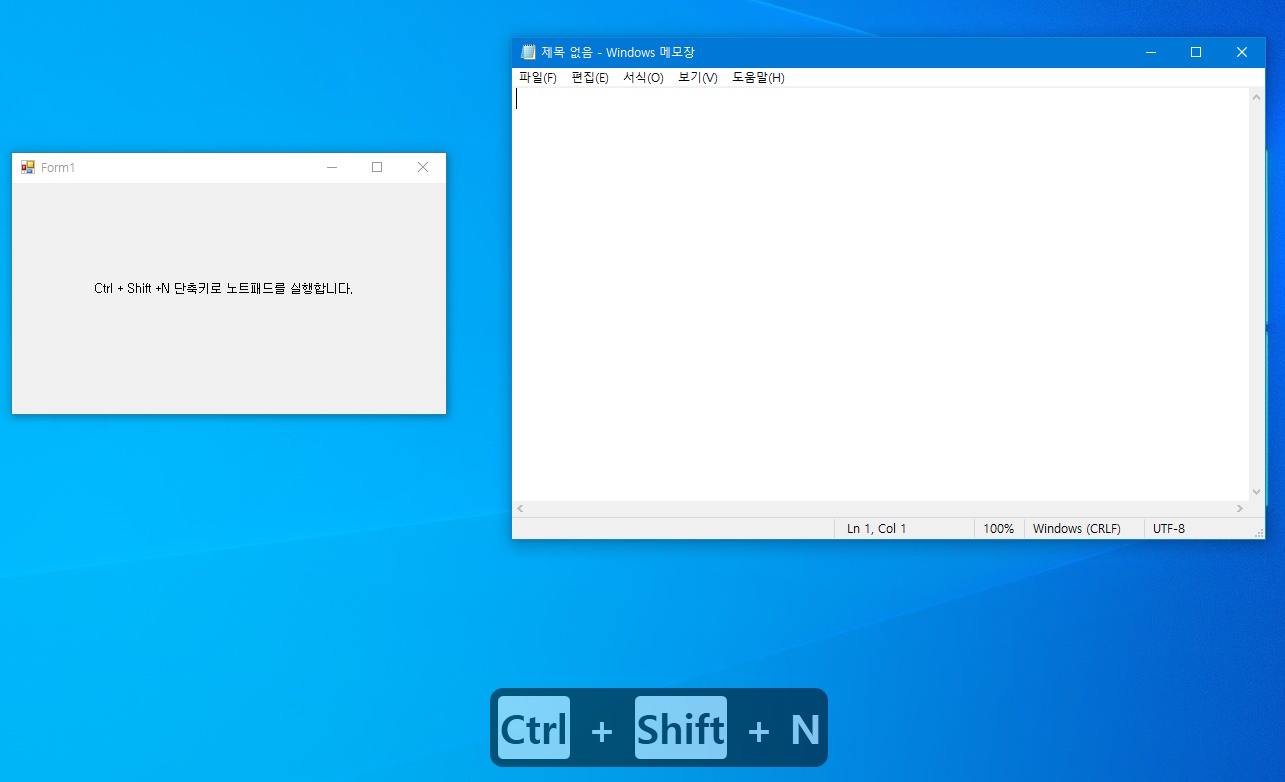
Task: Open the 도움말(H) menu in Notepad
Action: (758, 78)
